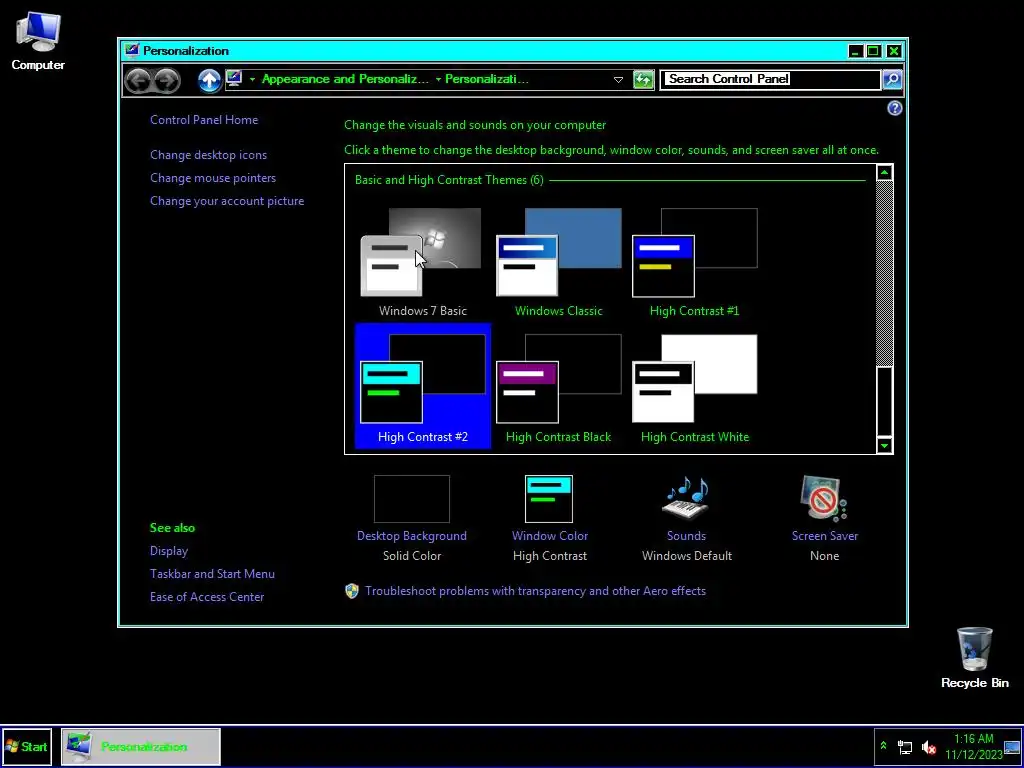
Task: Show hidden tray icons arrow
Action: pos(884,745)
